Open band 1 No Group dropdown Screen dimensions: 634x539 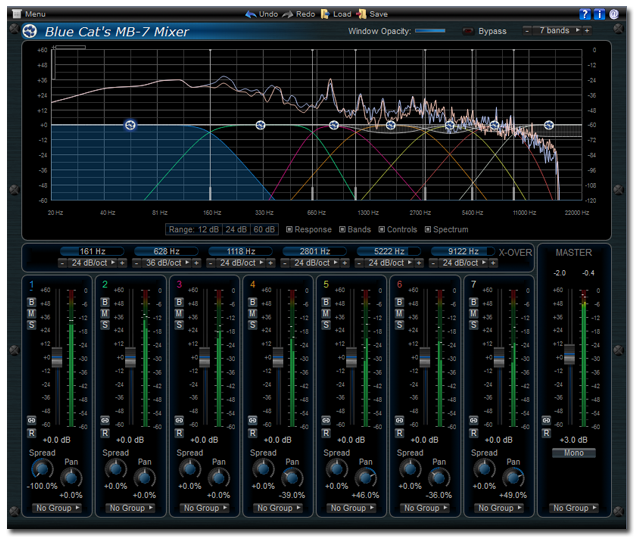pos(57,508)
